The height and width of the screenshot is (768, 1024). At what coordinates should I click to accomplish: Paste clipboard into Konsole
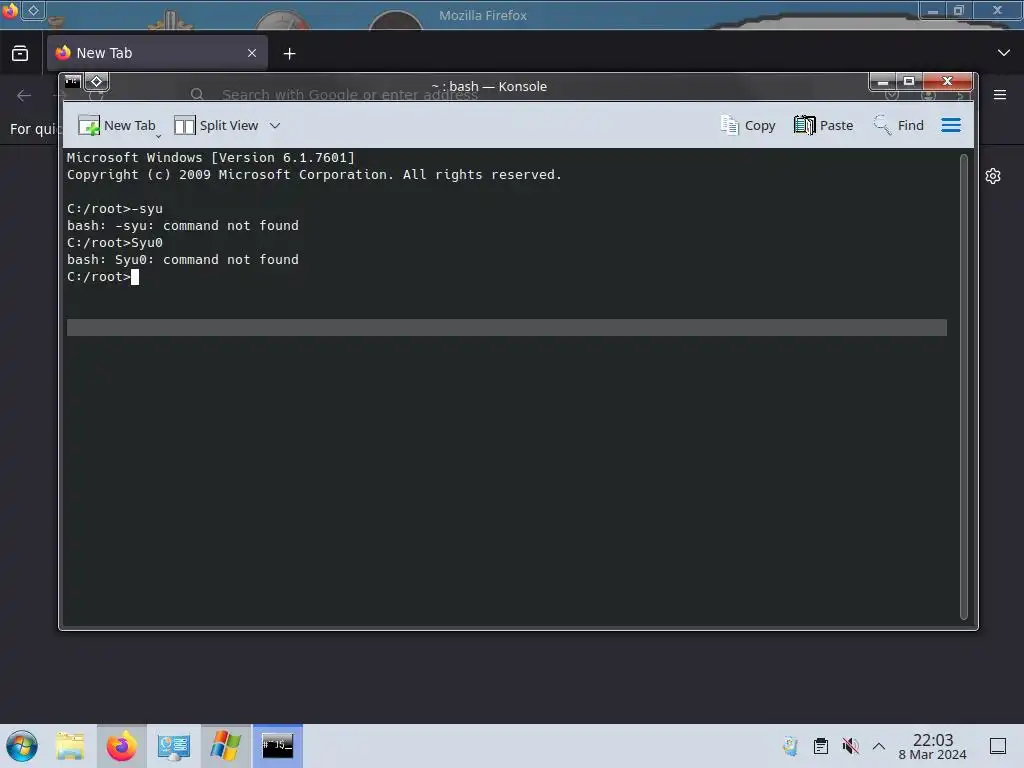coord(824,125)
